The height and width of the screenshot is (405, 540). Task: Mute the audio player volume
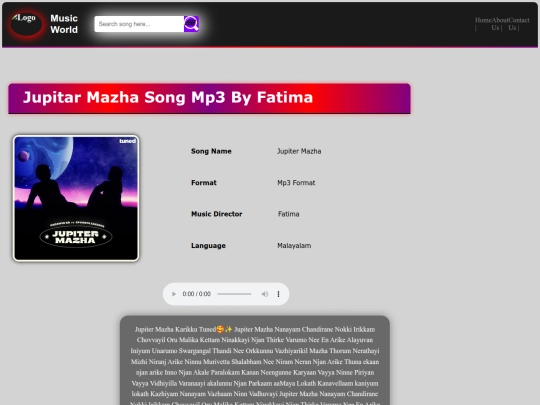264,294
